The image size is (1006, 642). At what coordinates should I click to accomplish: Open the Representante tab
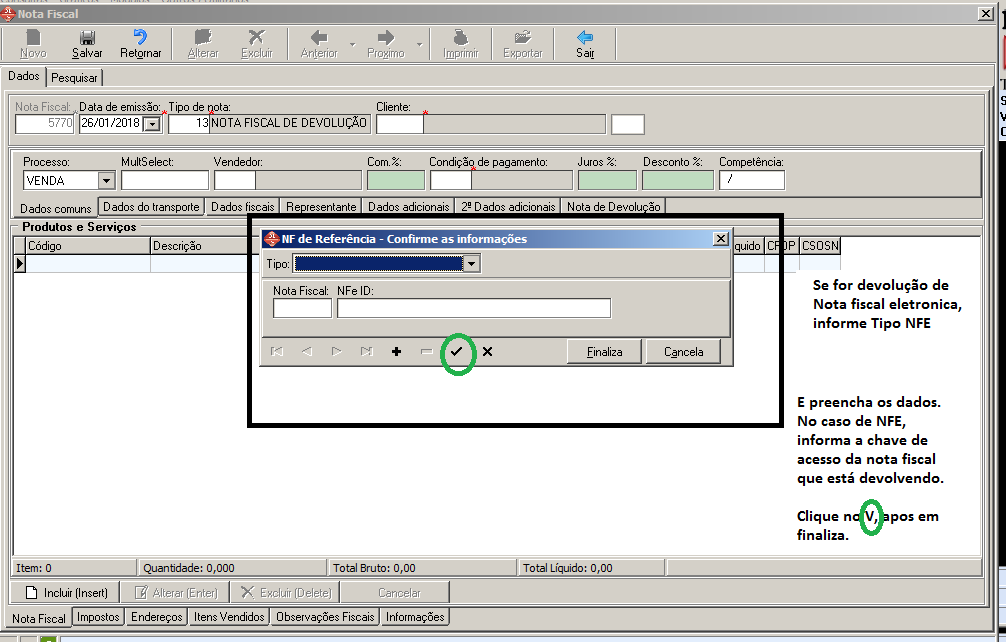point(321,207)
